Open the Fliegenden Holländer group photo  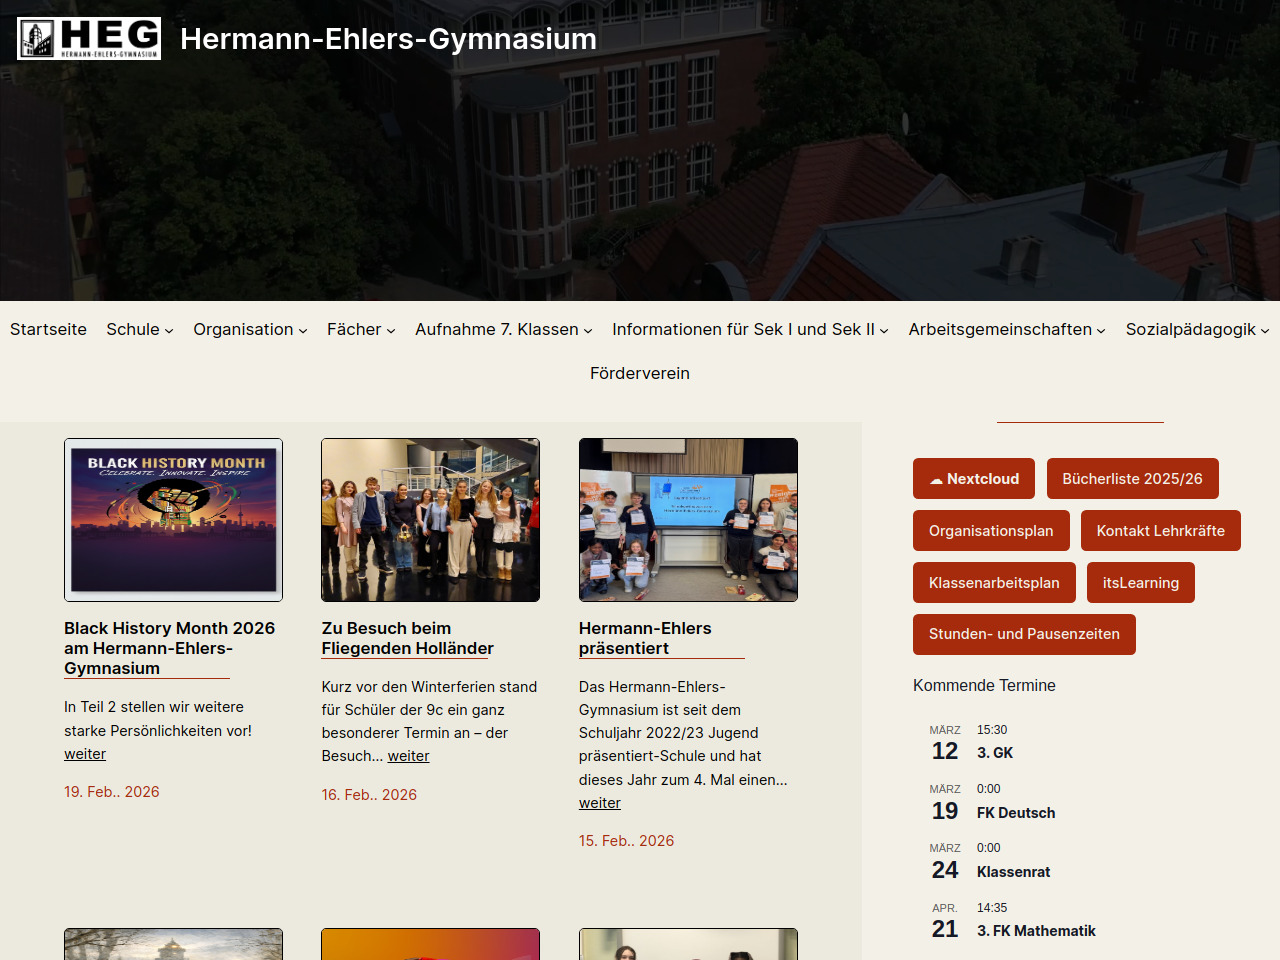(x=430, y=520)
